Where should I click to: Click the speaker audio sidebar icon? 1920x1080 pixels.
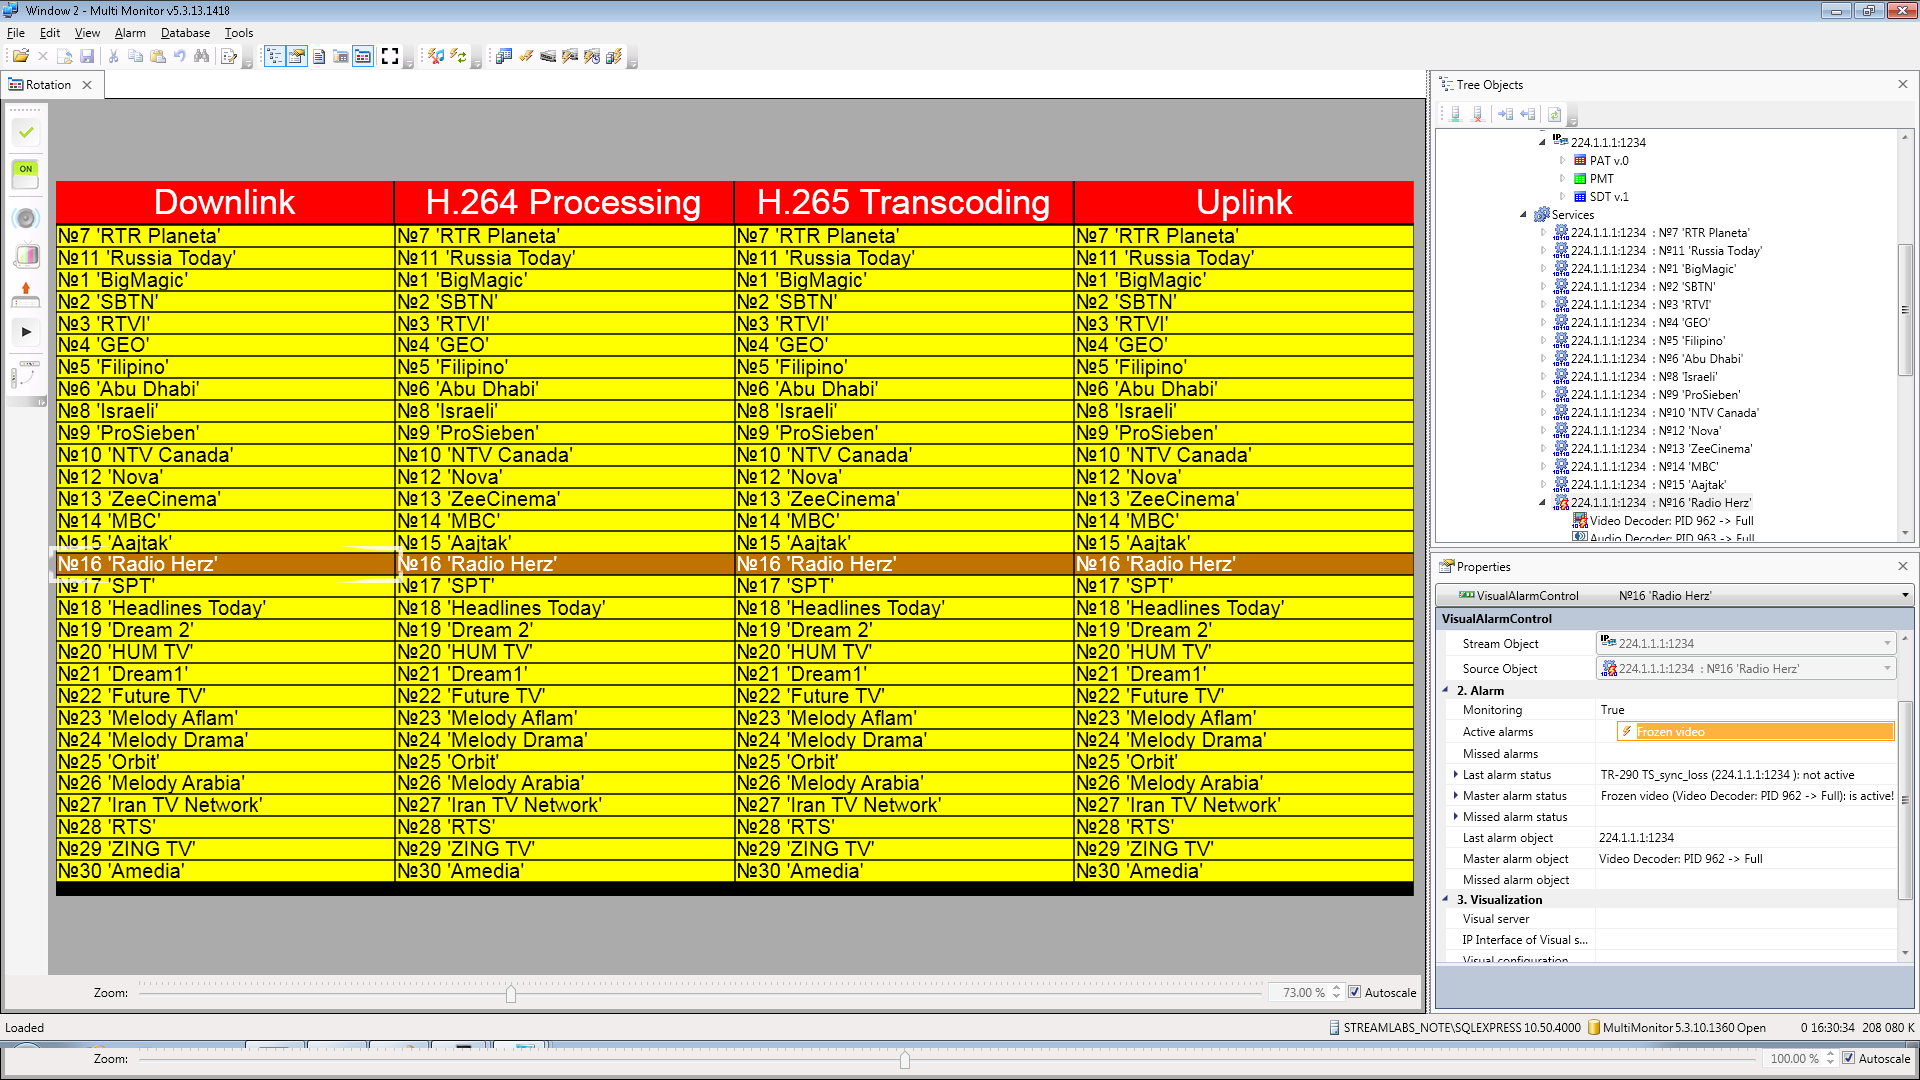coord(26,218)
